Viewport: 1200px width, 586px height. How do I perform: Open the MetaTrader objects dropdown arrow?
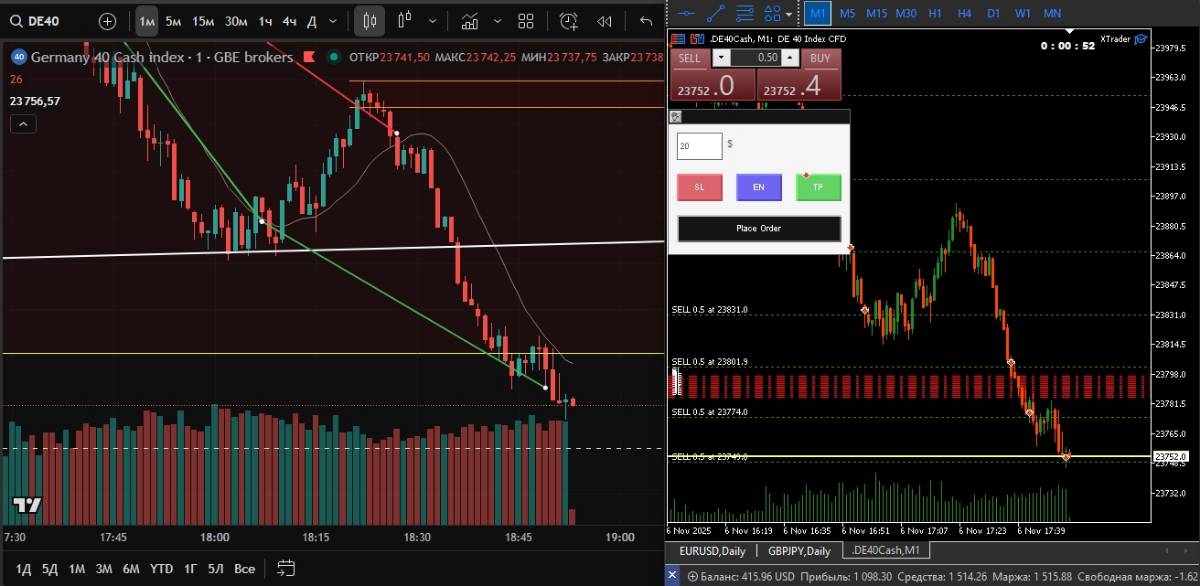coord(789,14)
